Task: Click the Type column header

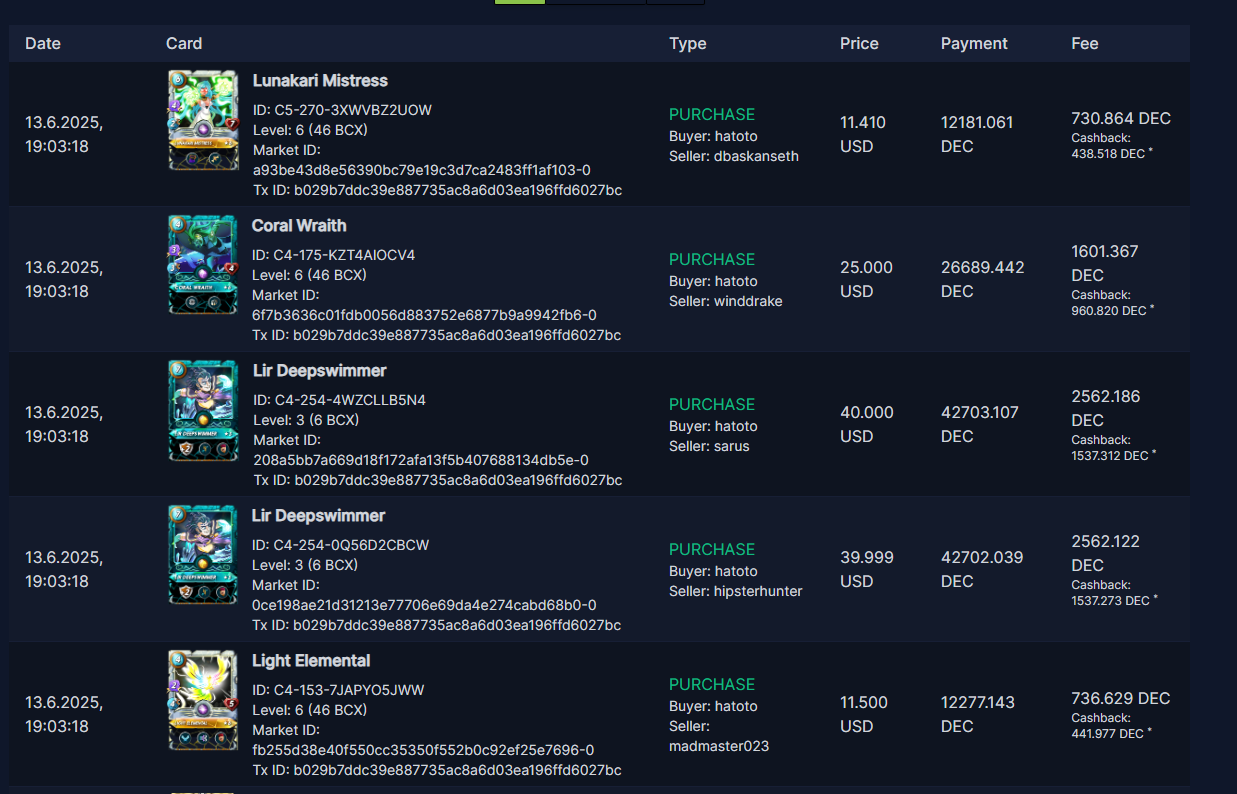Action: [x=688, y=43]
